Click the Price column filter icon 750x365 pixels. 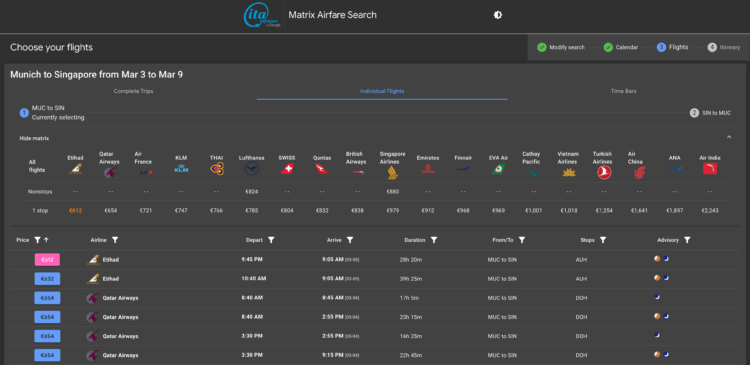(37, 240)
